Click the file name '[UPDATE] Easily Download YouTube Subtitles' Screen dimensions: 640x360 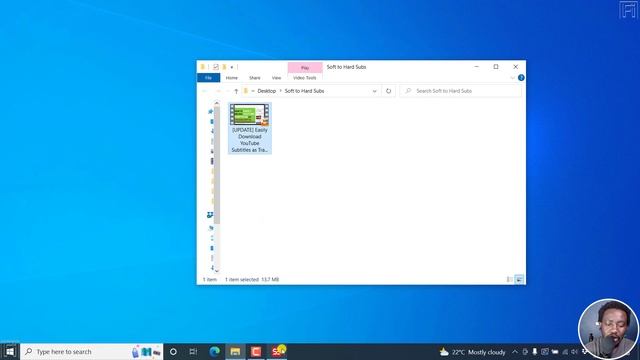(250, 140)
